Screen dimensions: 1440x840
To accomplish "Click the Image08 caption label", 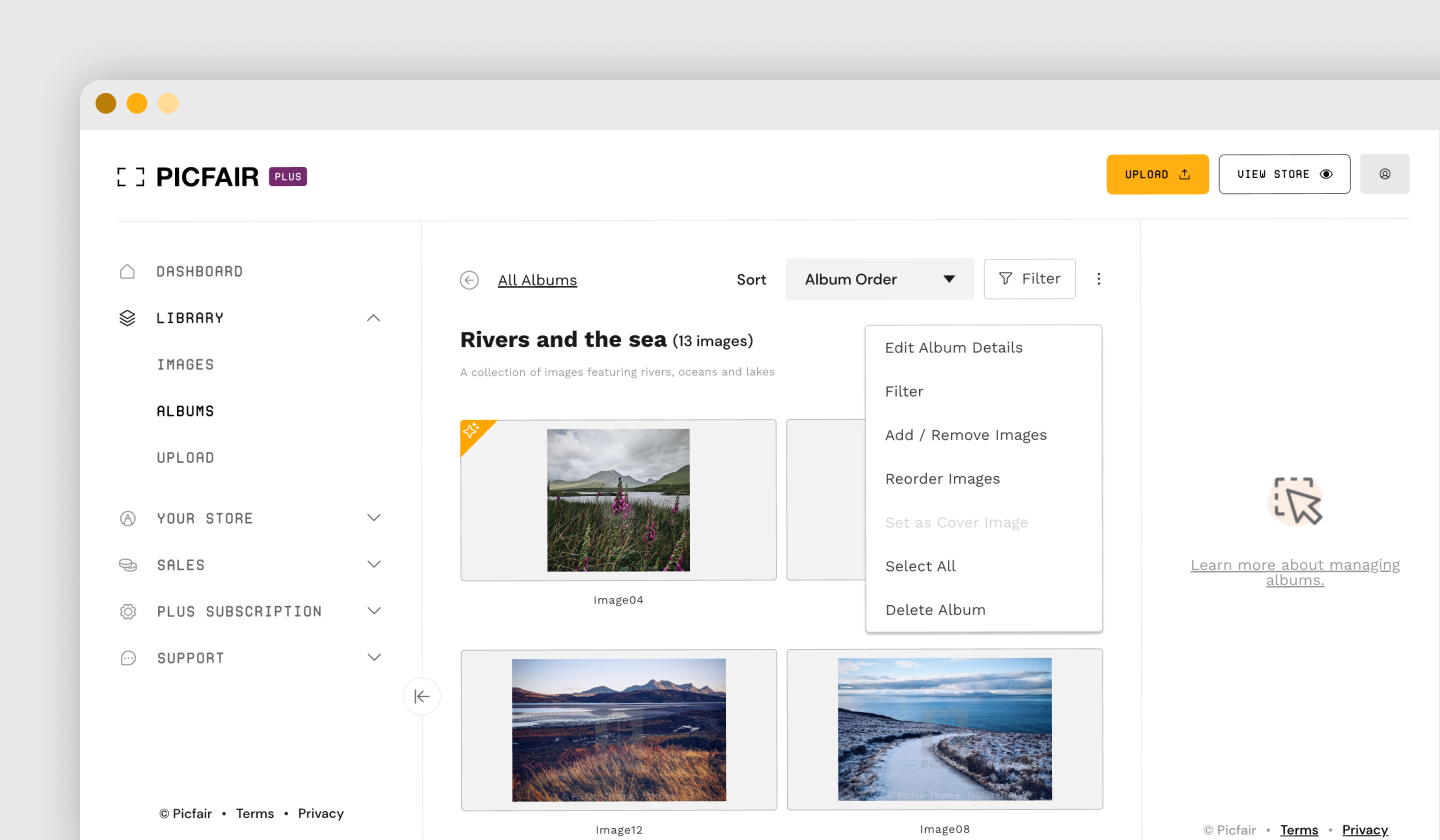I will coord(945,829).
